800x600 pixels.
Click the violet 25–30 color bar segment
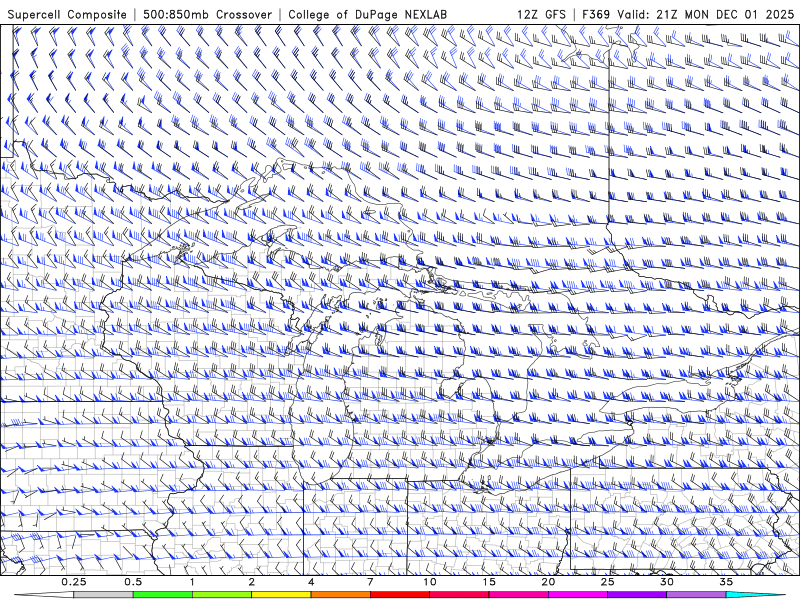click(637, 595)
